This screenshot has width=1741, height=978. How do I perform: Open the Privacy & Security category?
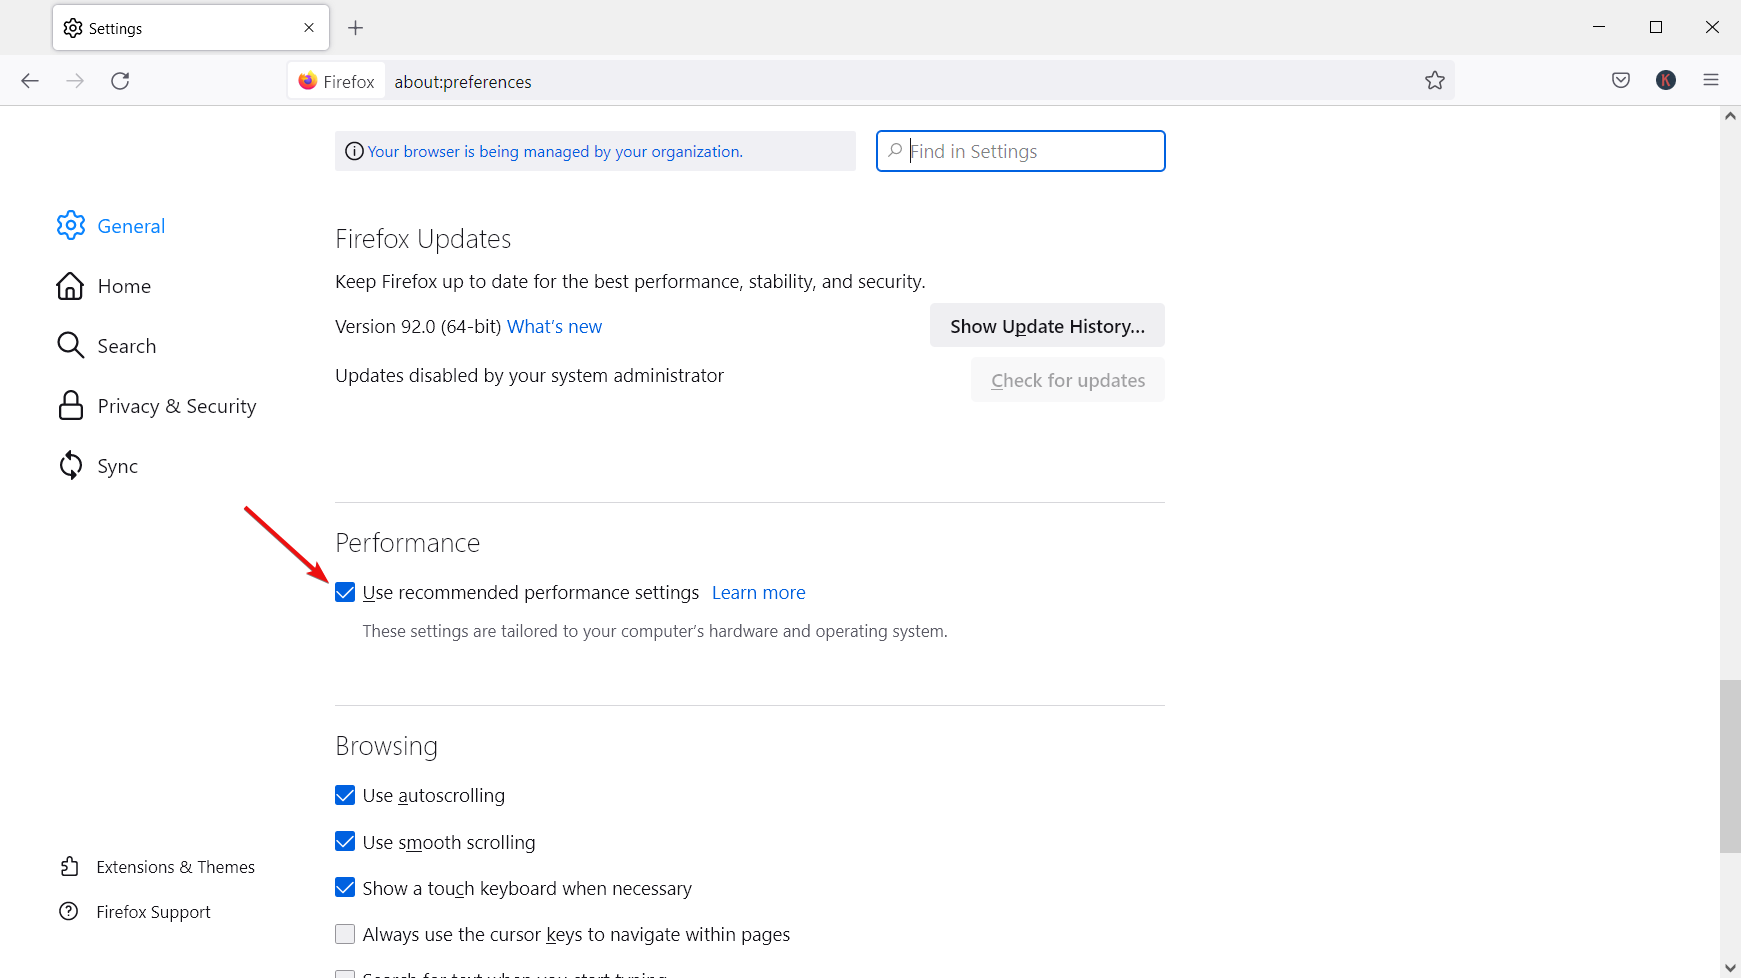click(x=176, y=406)
